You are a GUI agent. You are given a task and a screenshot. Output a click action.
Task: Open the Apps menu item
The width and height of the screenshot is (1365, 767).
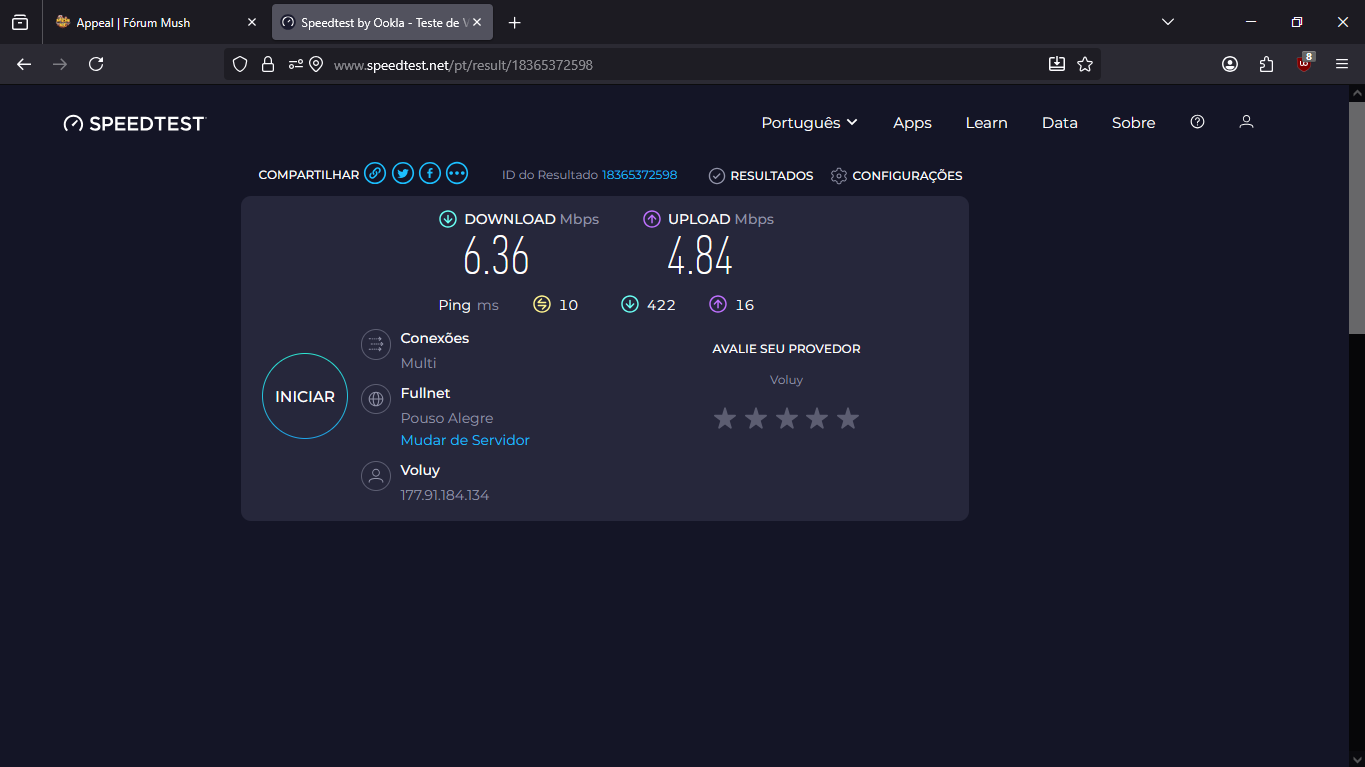(912, 123)
